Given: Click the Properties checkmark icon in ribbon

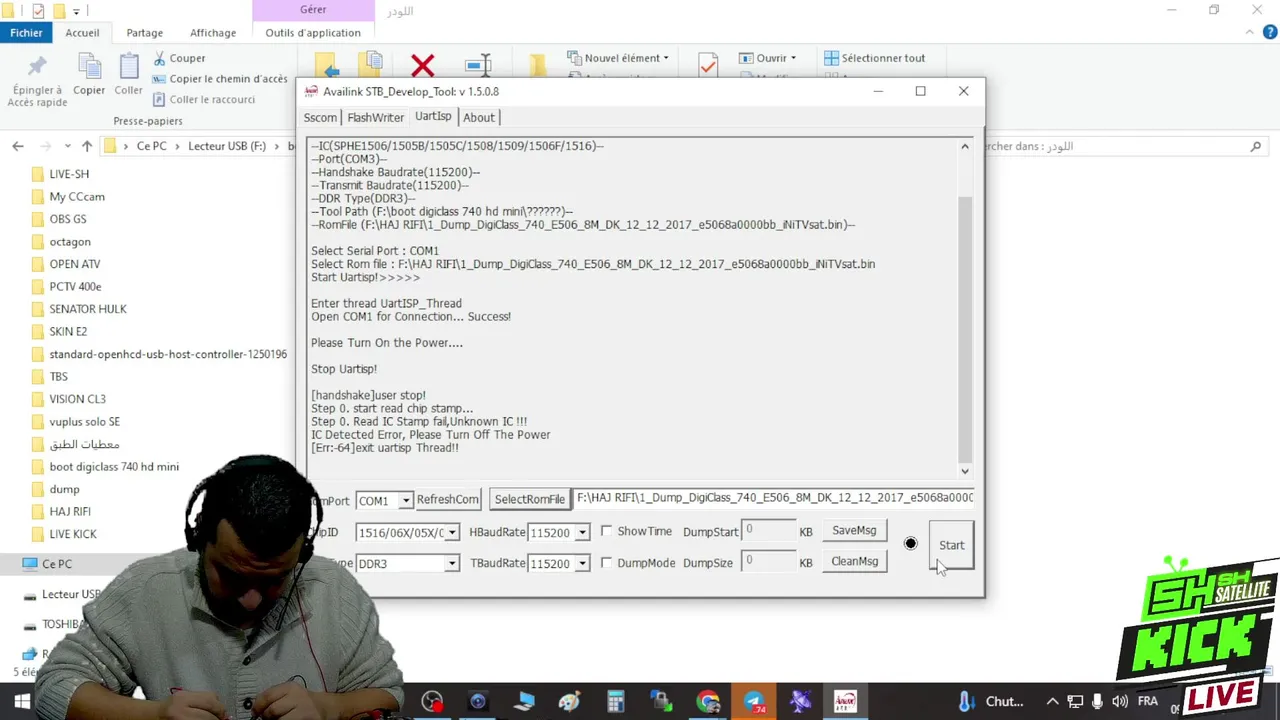Looking at the screenshot, I should pyautogui.click(x=708, y=65).
